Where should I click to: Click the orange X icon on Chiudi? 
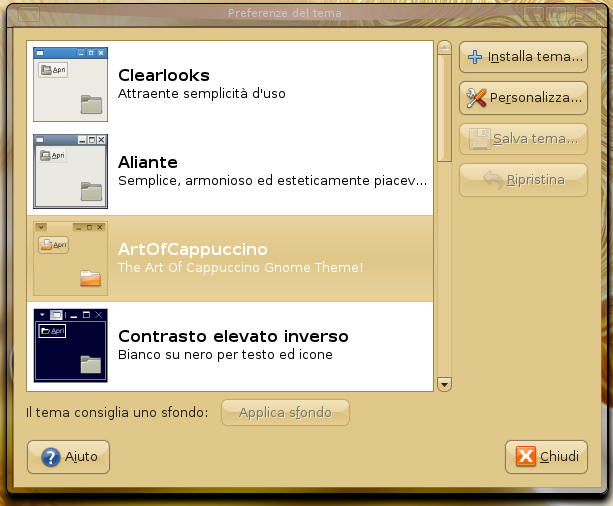tap(526, 456)
